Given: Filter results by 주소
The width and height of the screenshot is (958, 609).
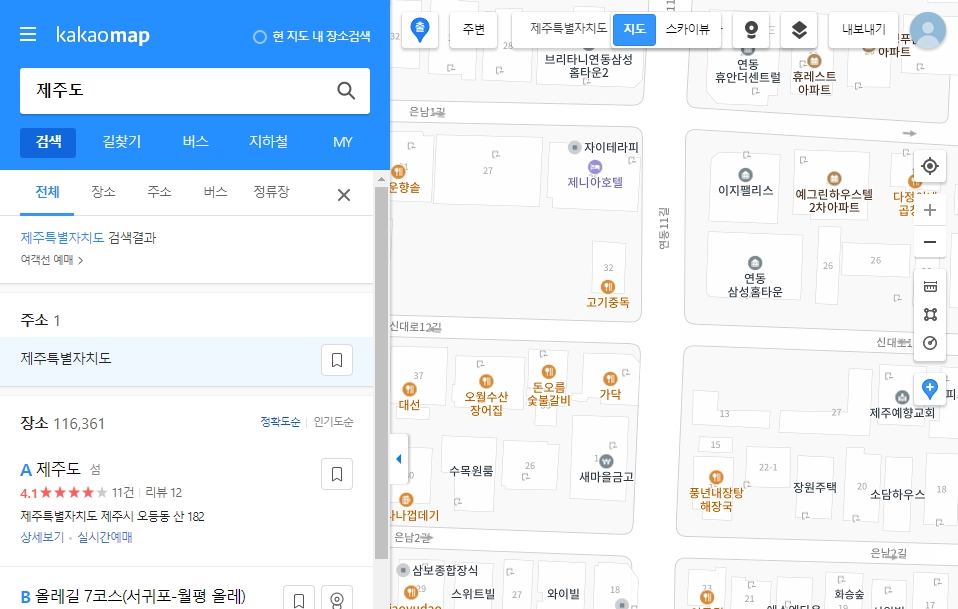Looking at the screenshot, I should click(159, 192).
